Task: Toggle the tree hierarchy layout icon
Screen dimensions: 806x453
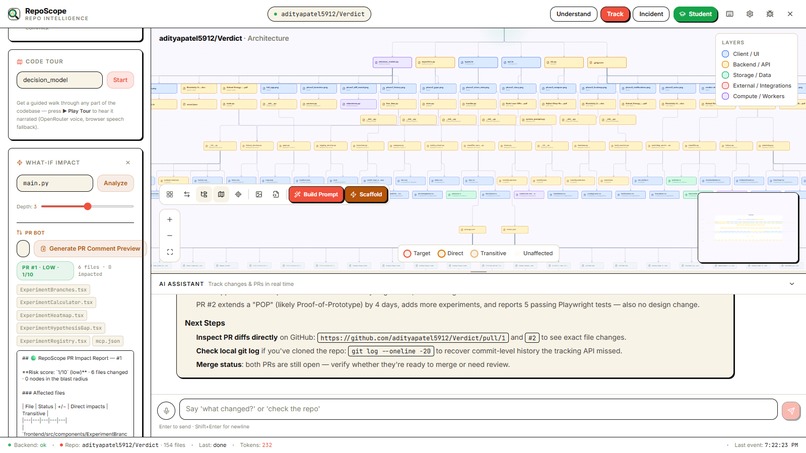Action: coord(204,194)
